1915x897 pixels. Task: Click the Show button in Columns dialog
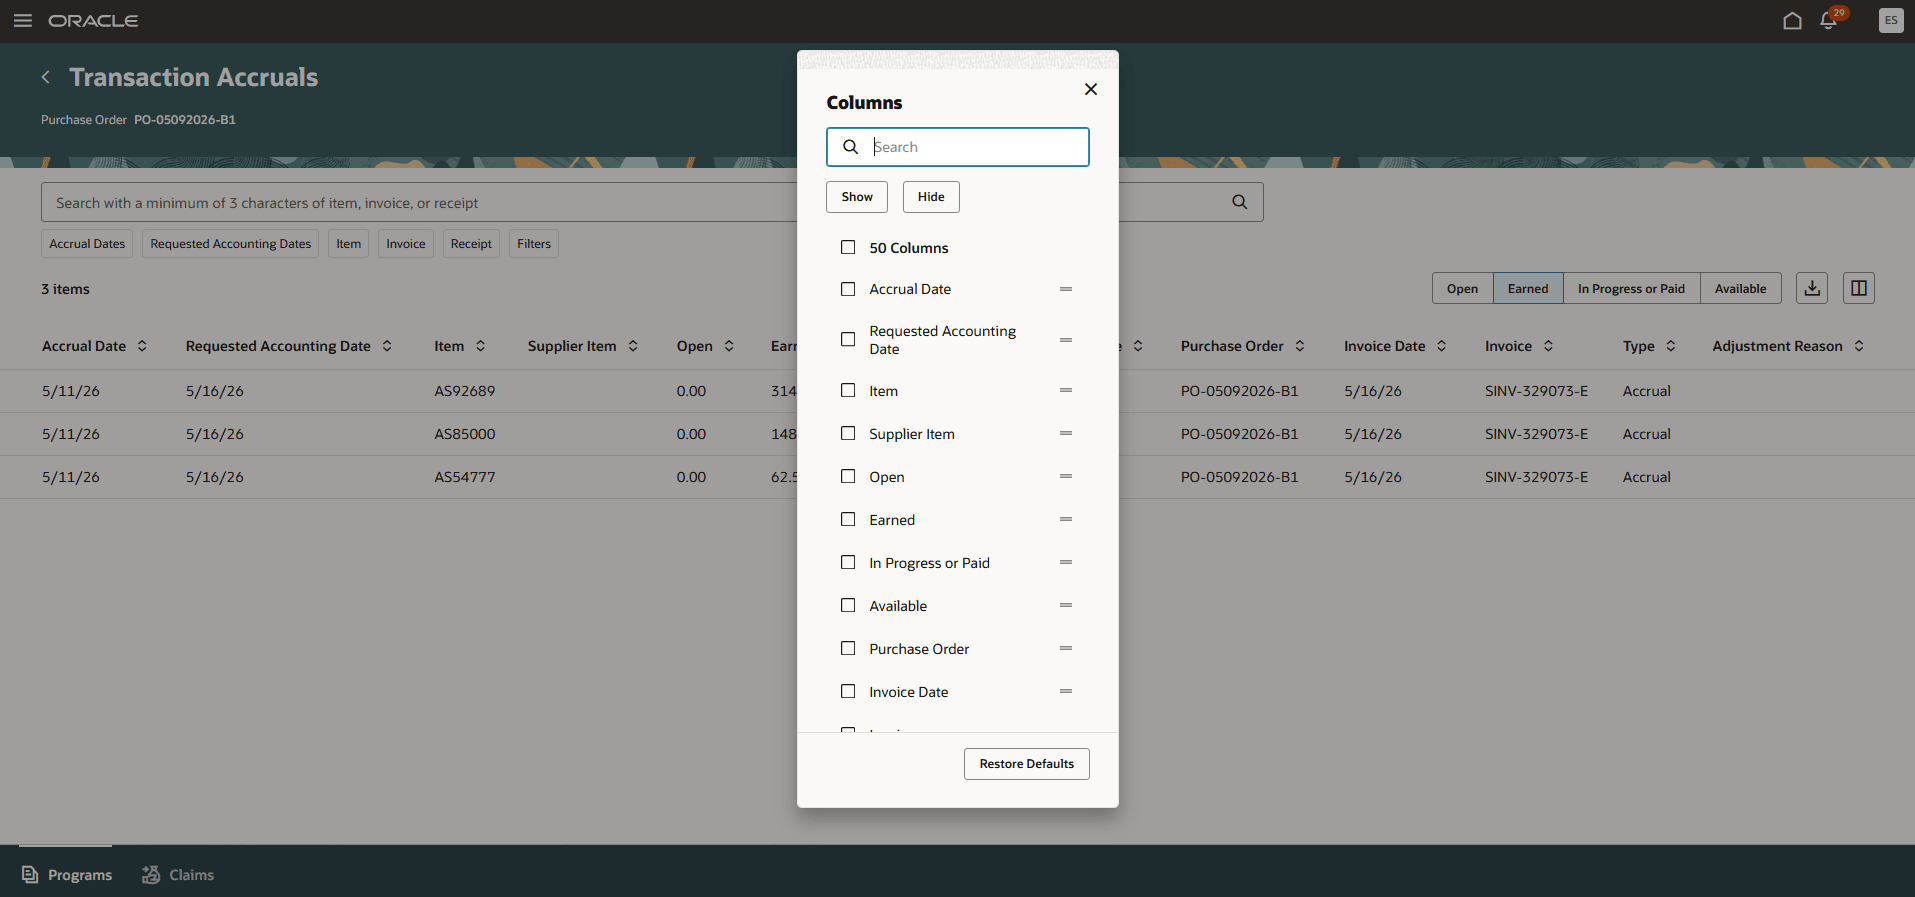857,197
